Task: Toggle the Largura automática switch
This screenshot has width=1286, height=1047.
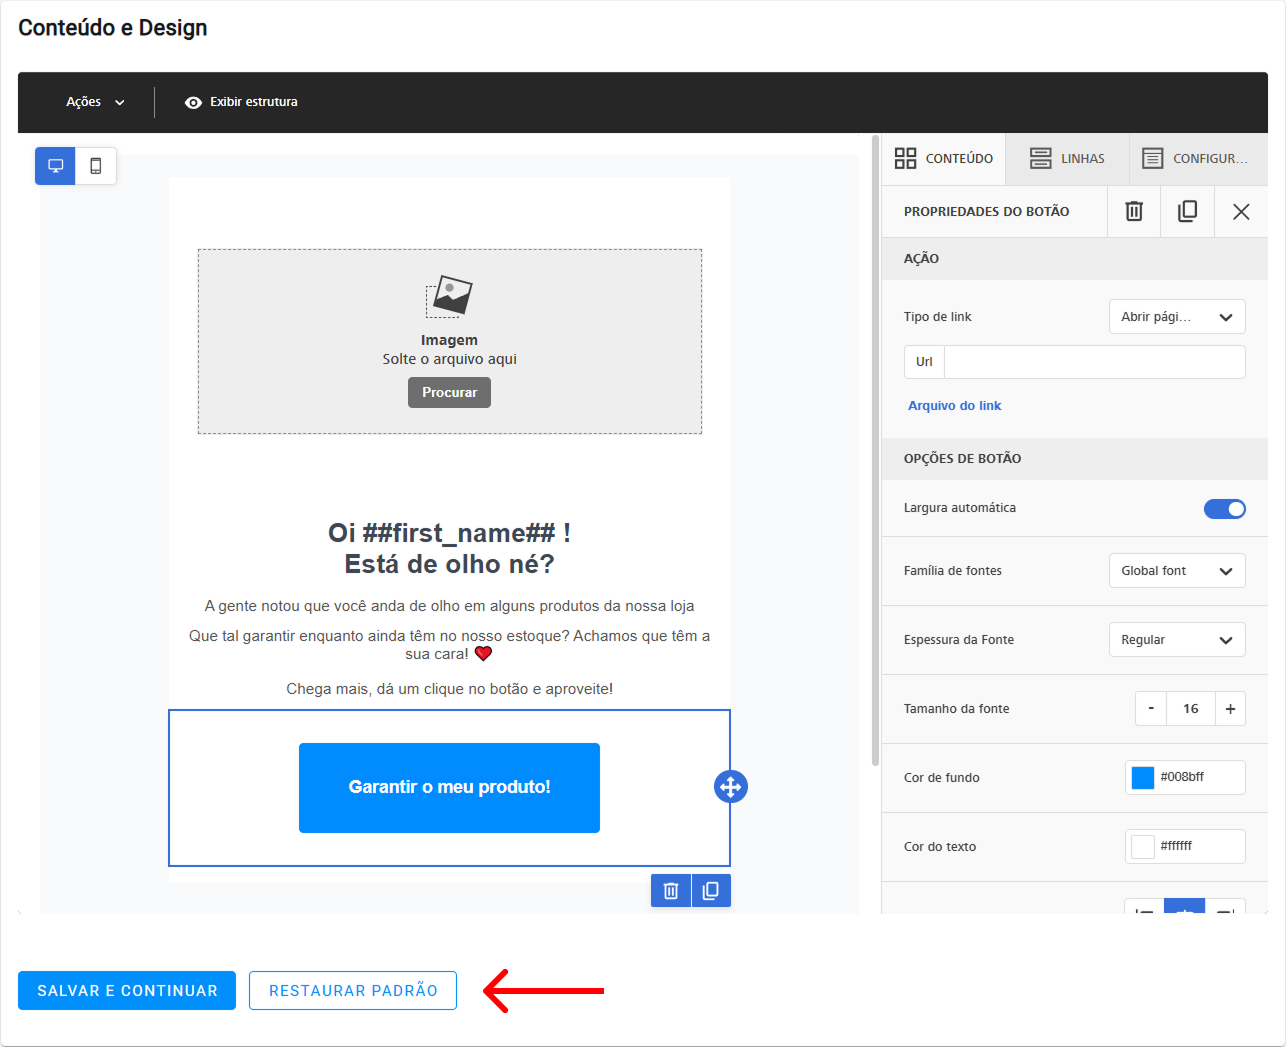Action: click(x=1224, y=509)
